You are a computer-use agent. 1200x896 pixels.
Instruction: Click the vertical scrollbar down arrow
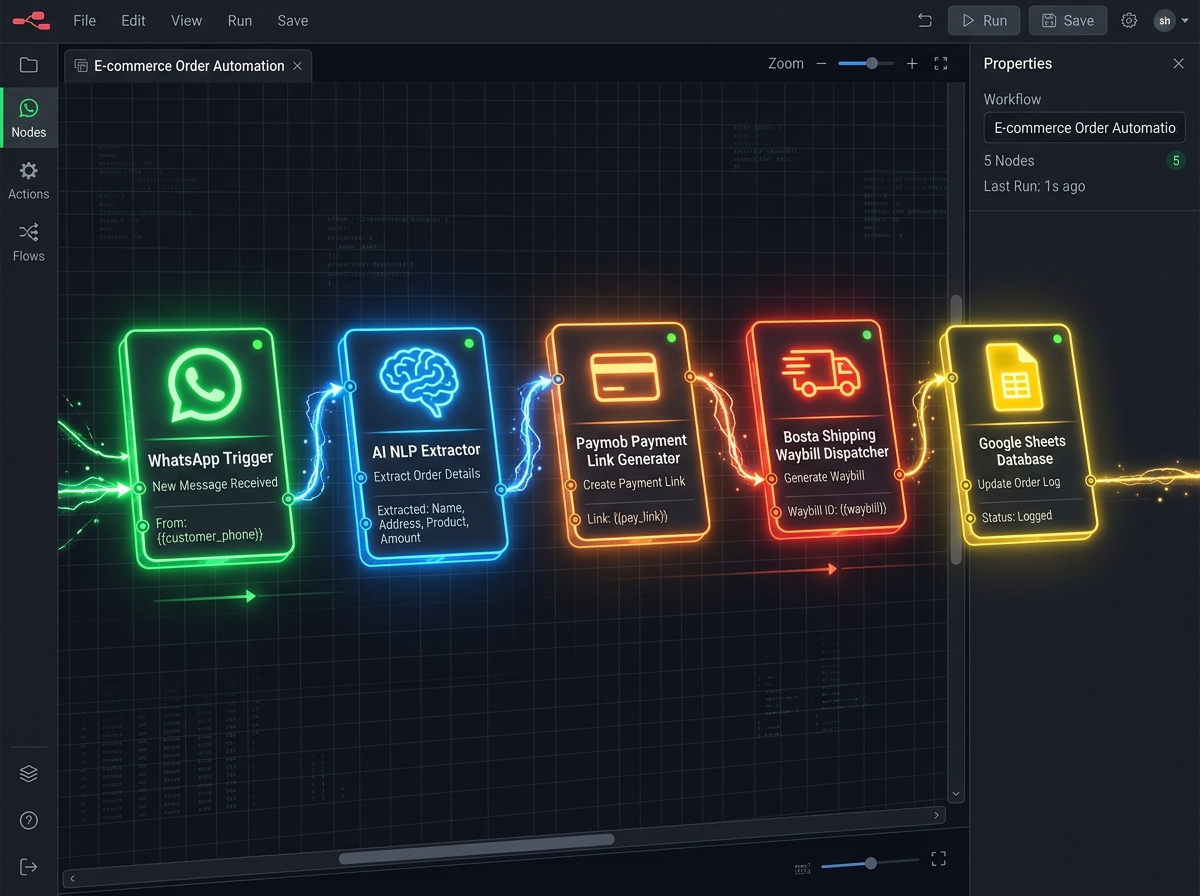pyautogui.click(x=956, y=794)
